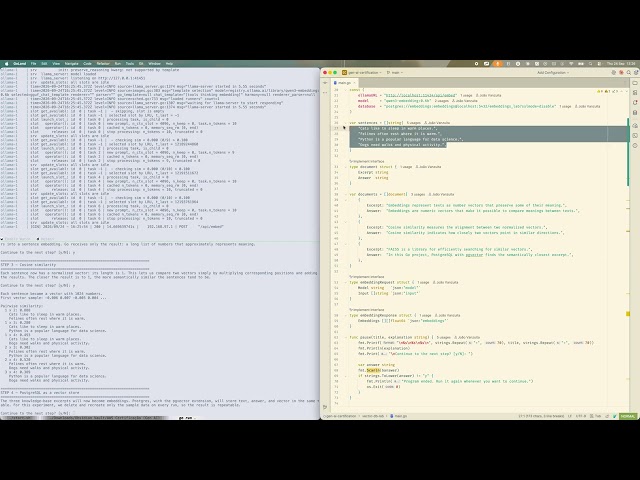
Task: Toggle the read-only lock icon in status bar
Action: pyautogui.click(x=607, y=416)
